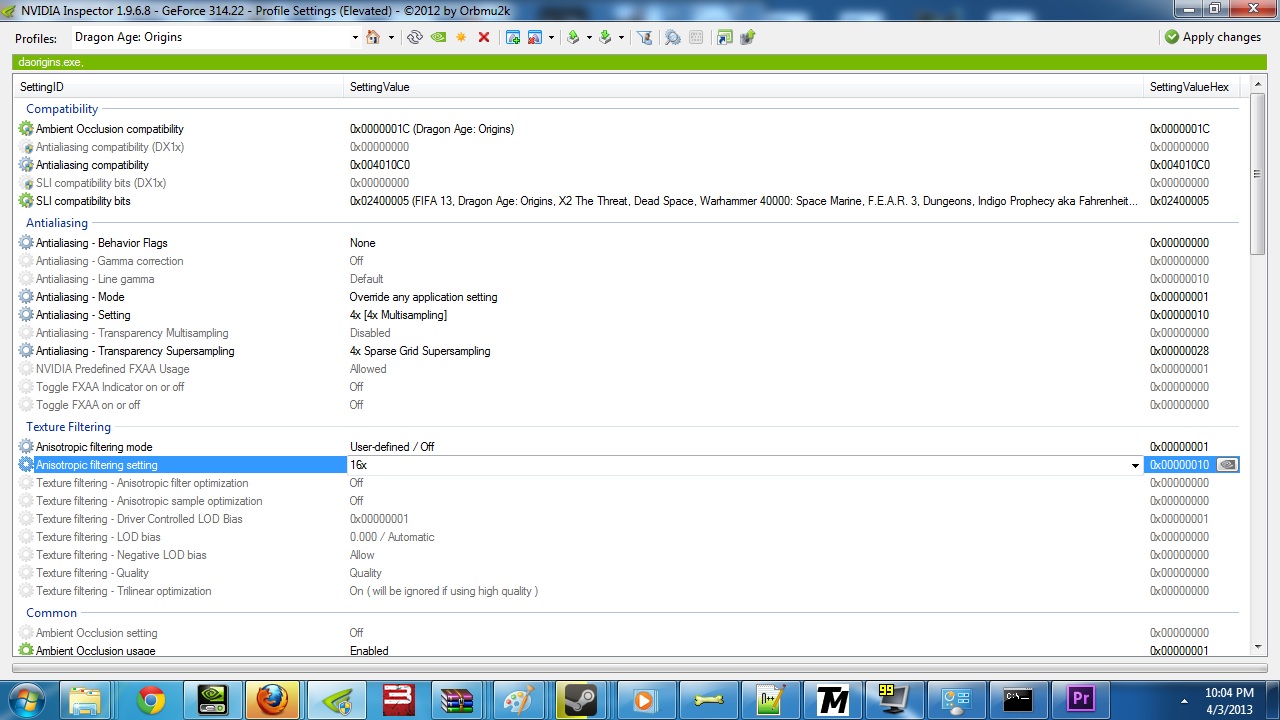Sort by the SettingValueHex column header
This screenshot has height=720, width=1280.
click(1192, 87)
